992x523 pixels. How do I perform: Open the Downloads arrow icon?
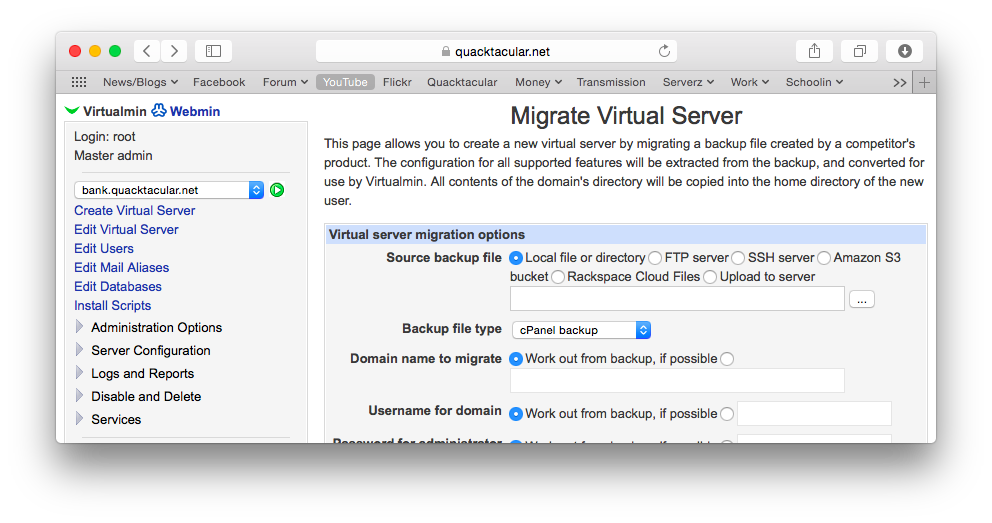click(x=904, y=51)
